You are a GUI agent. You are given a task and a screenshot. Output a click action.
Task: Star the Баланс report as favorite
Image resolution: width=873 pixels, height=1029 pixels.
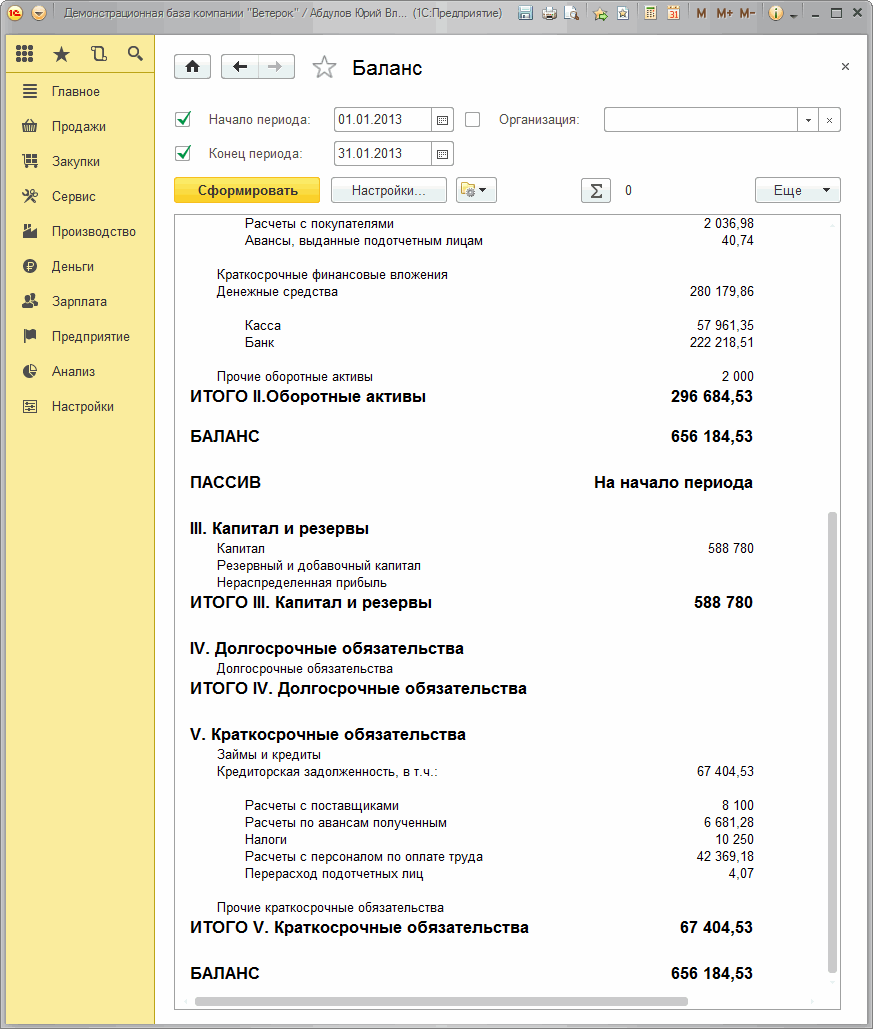click(x=324, y=67)
